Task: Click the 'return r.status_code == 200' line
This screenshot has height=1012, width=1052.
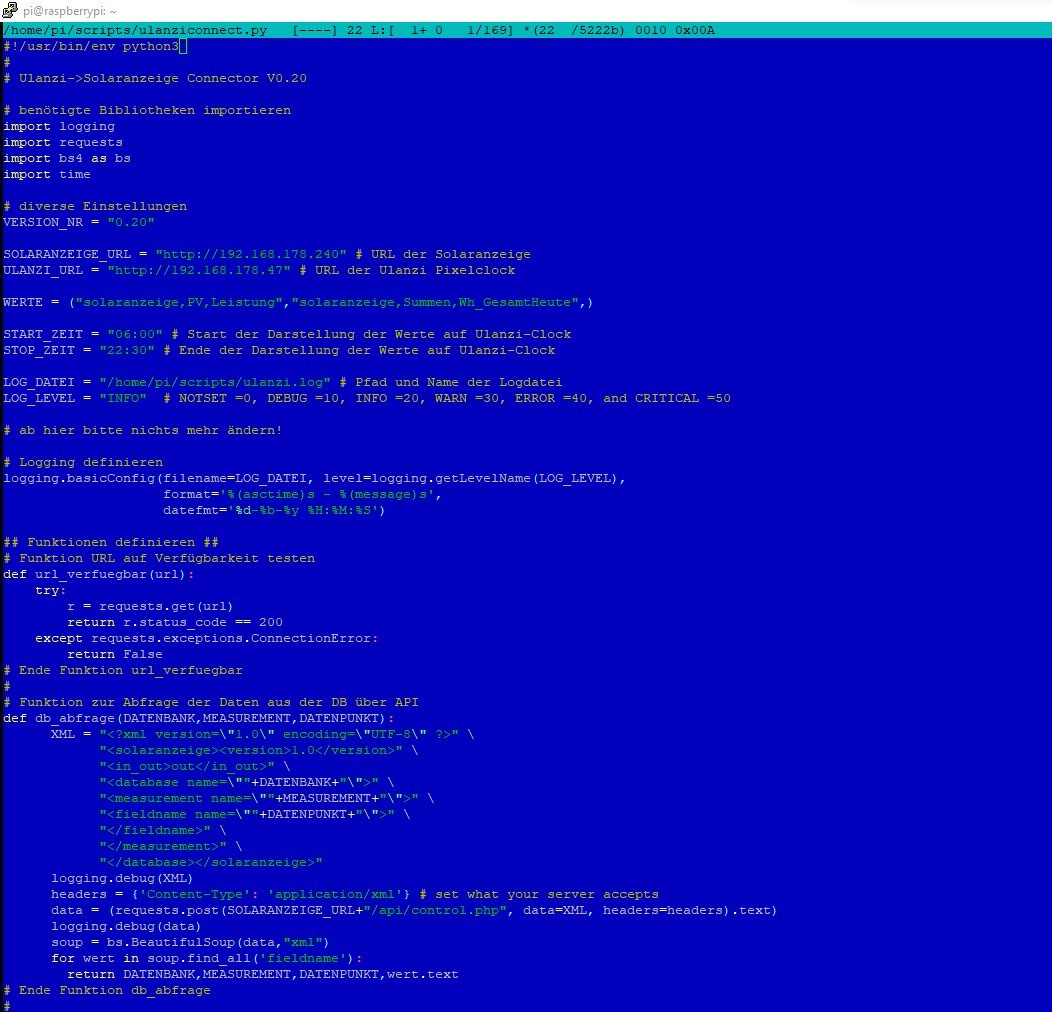Action: pyautogui.click(x=175, y=622)
